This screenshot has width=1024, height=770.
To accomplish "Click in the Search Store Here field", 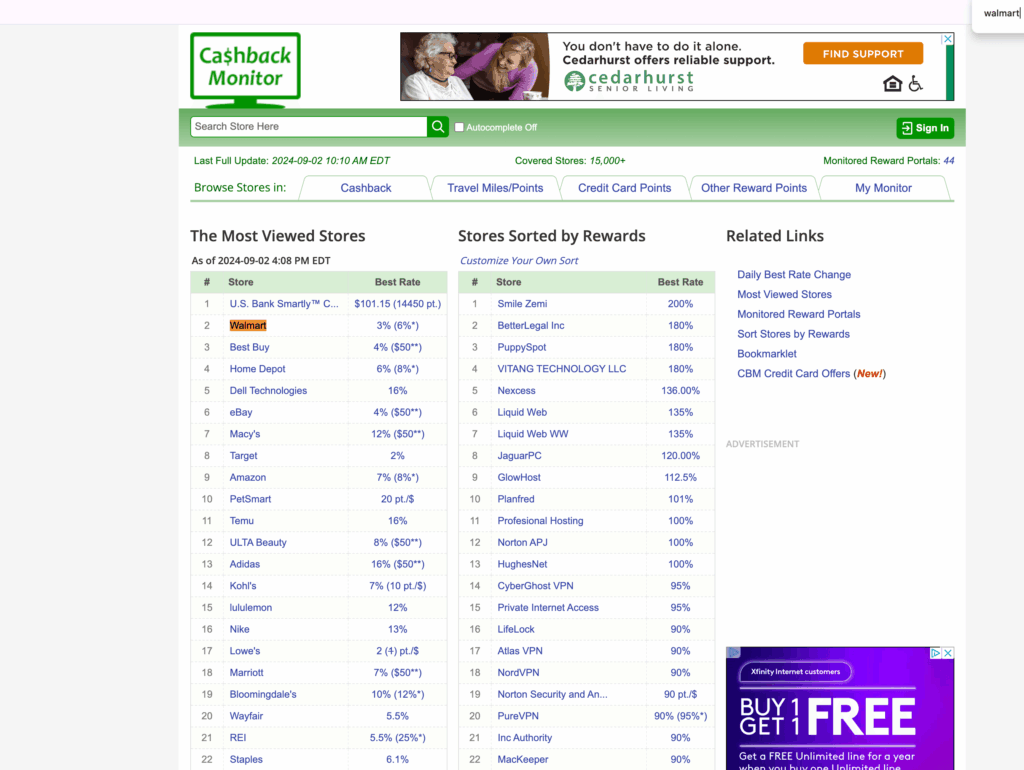I will [x=308, y=127].
